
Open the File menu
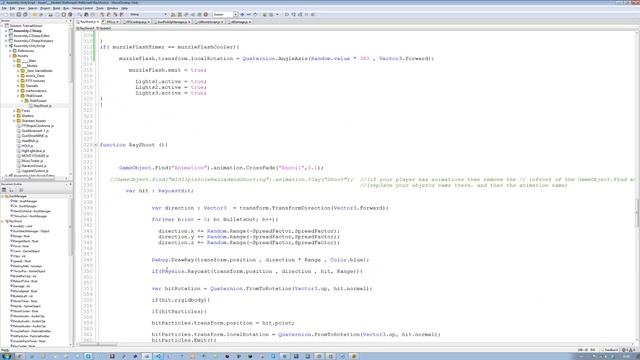click(4, 8)
